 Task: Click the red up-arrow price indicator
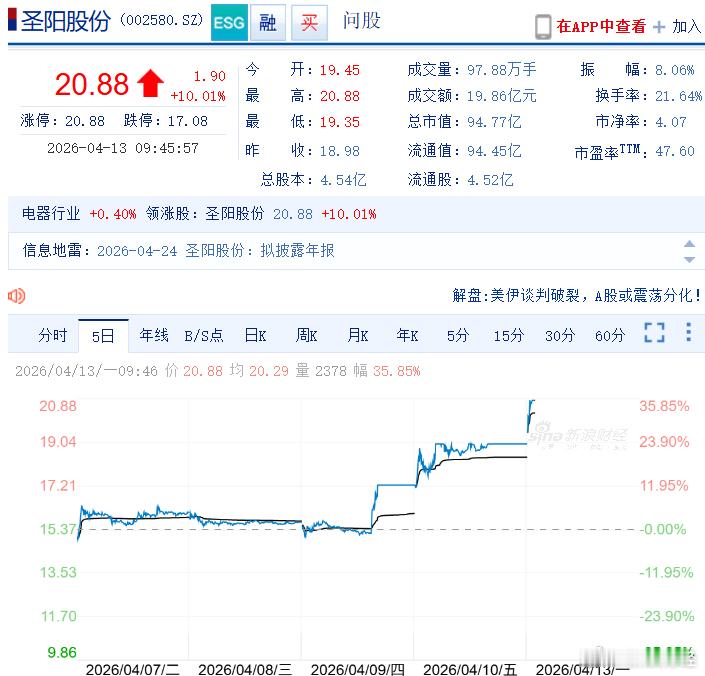(150, 83)
